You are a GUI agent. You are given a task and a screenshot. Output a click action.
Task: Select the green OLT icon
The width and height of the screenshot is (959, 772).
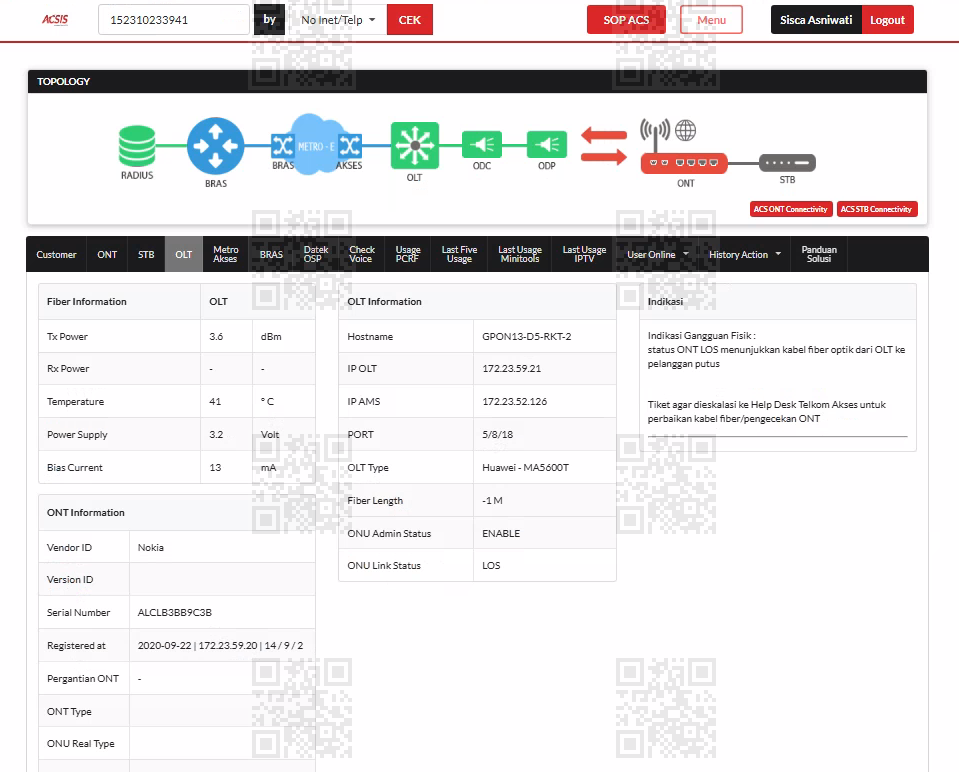(x=415, y=146)
